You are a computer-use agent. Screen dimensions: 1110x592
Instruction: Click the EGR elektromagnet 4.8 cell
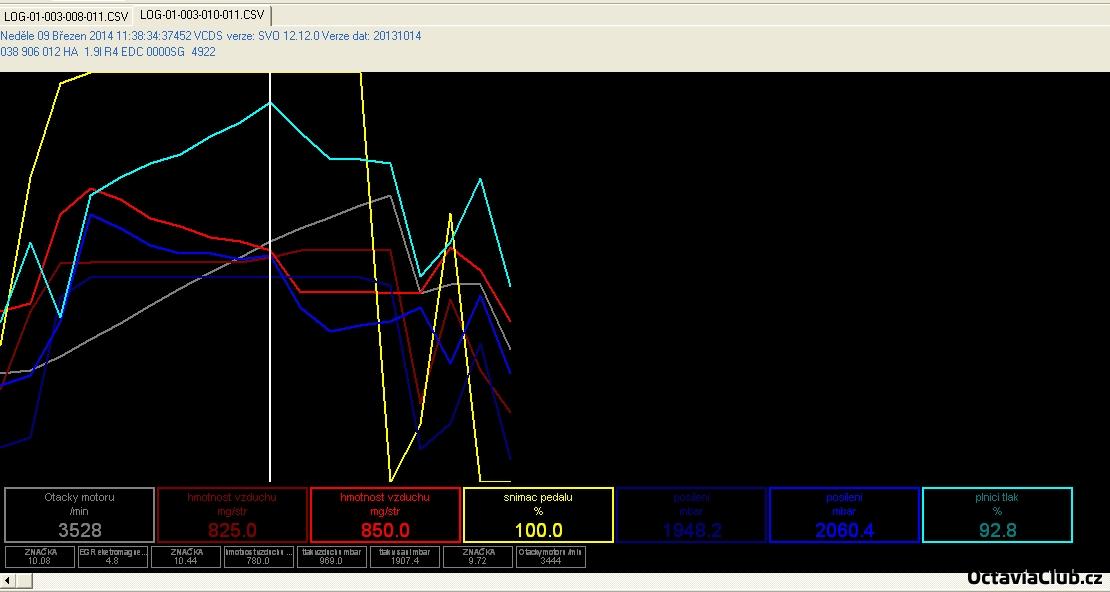(113, 556)
